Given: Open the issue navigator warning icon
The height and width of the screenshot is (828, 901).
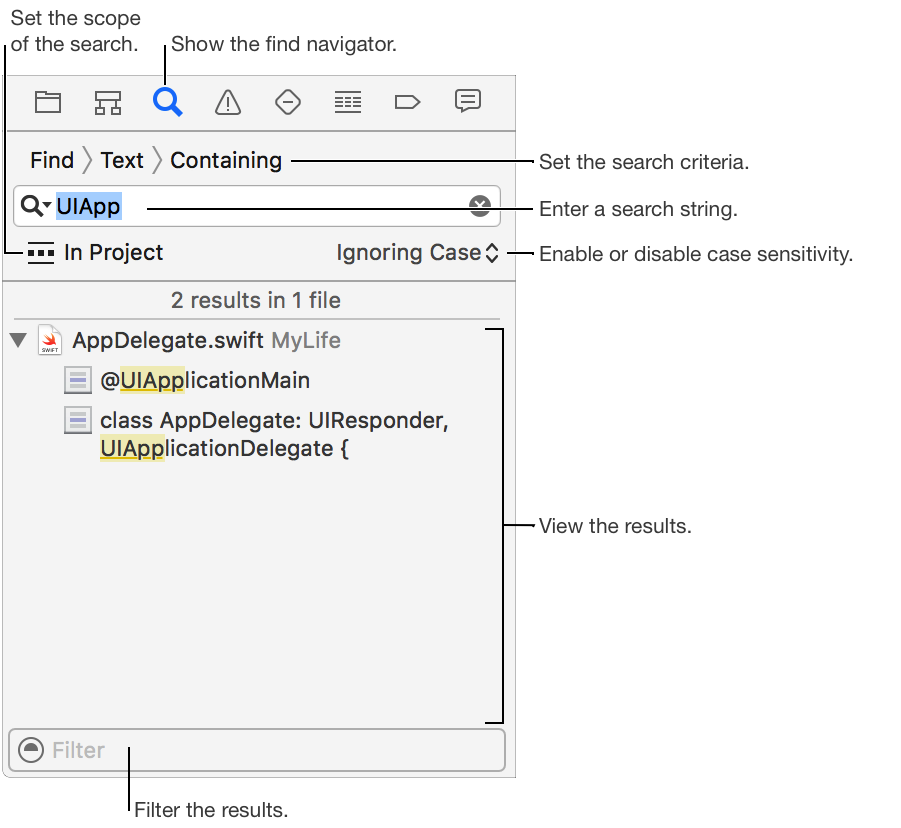Looking at the screenshot, I should pyautogui.click(x=228, y=101).
